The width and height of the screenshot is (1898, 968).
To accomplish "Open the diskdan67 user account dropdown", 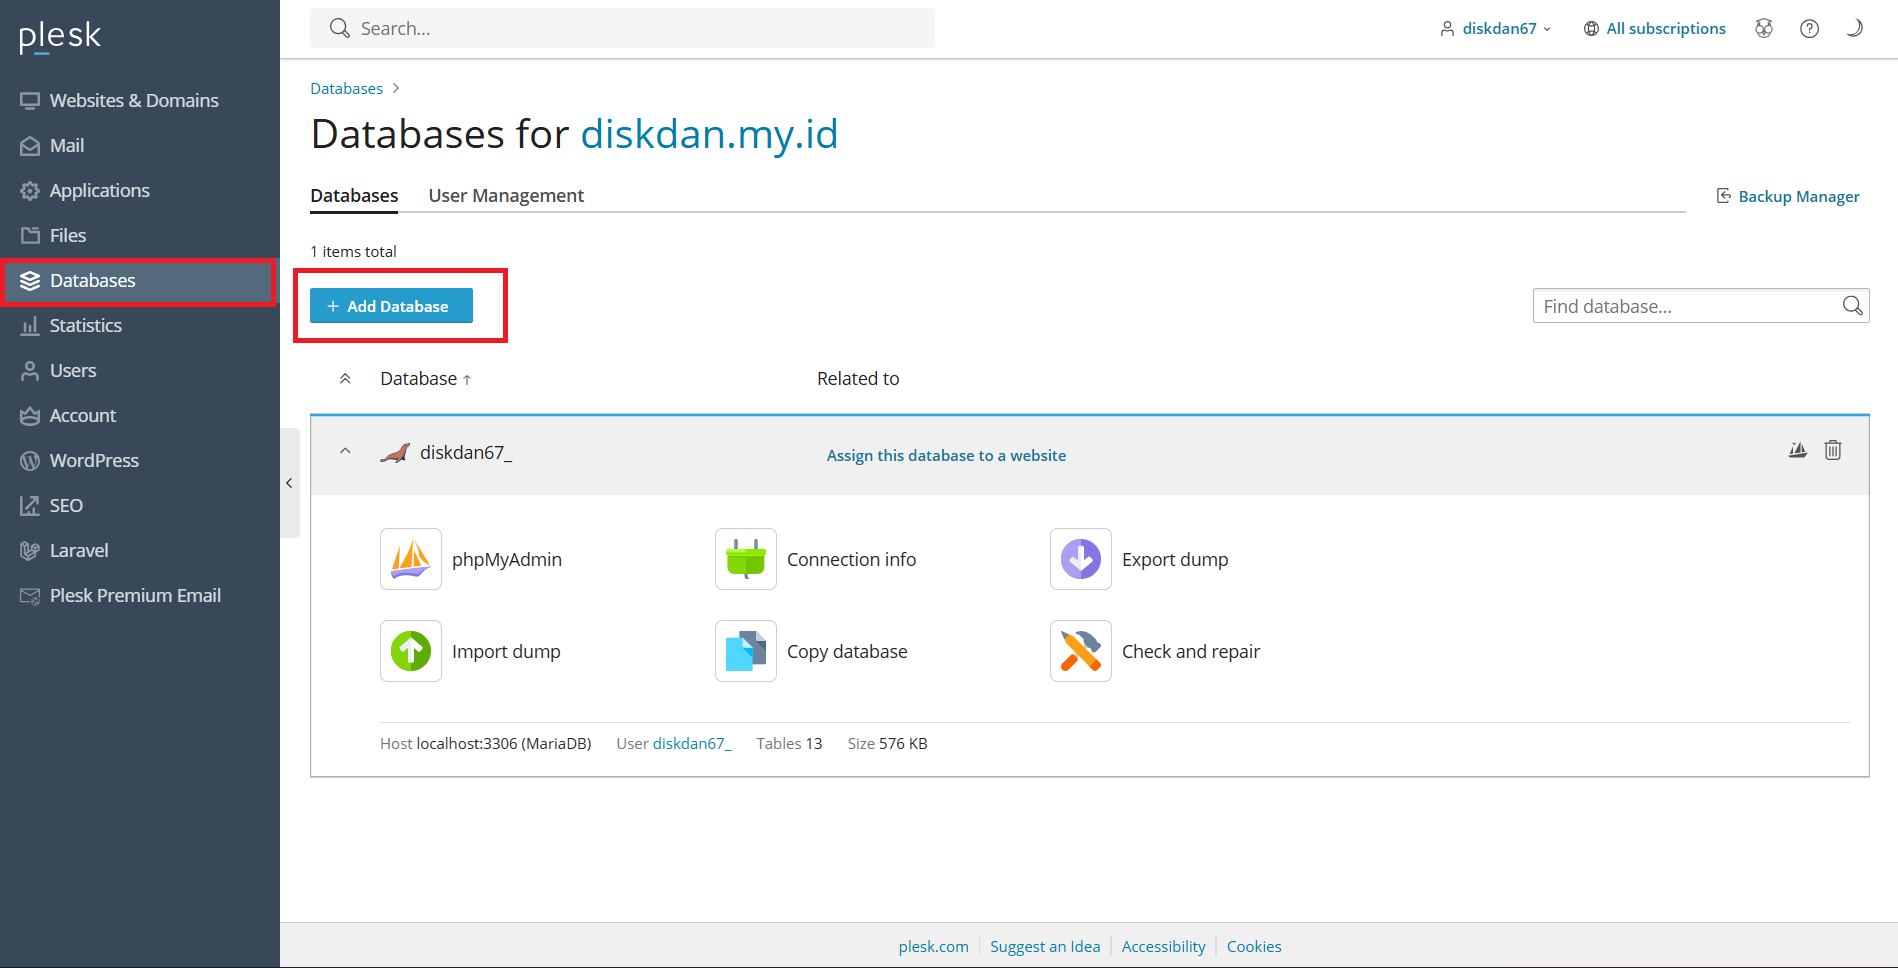I will (1496, 29).
